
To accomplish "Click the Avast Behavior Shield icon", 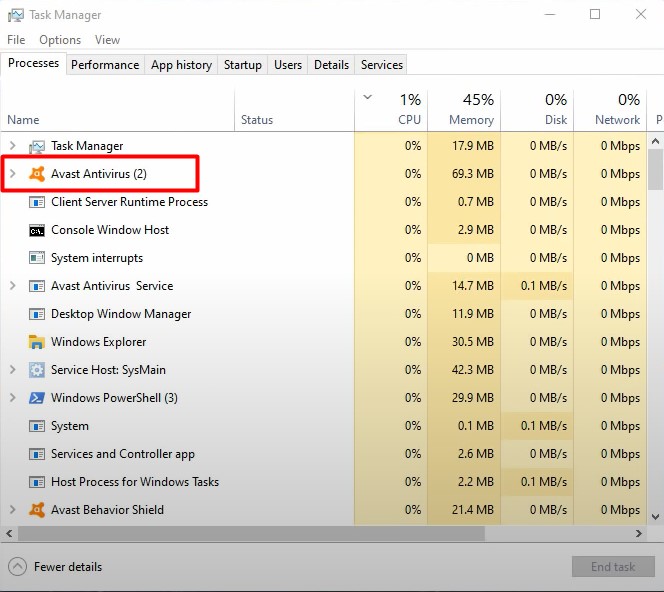I will (x=37, y=510).
